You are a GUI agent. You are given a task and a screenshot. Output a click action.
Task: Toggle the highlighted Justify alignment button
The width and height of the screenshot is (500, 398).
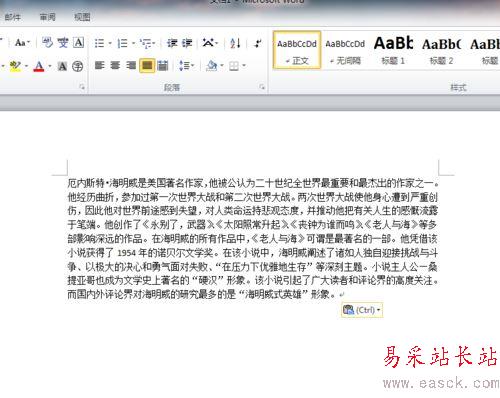coord(147,66)
